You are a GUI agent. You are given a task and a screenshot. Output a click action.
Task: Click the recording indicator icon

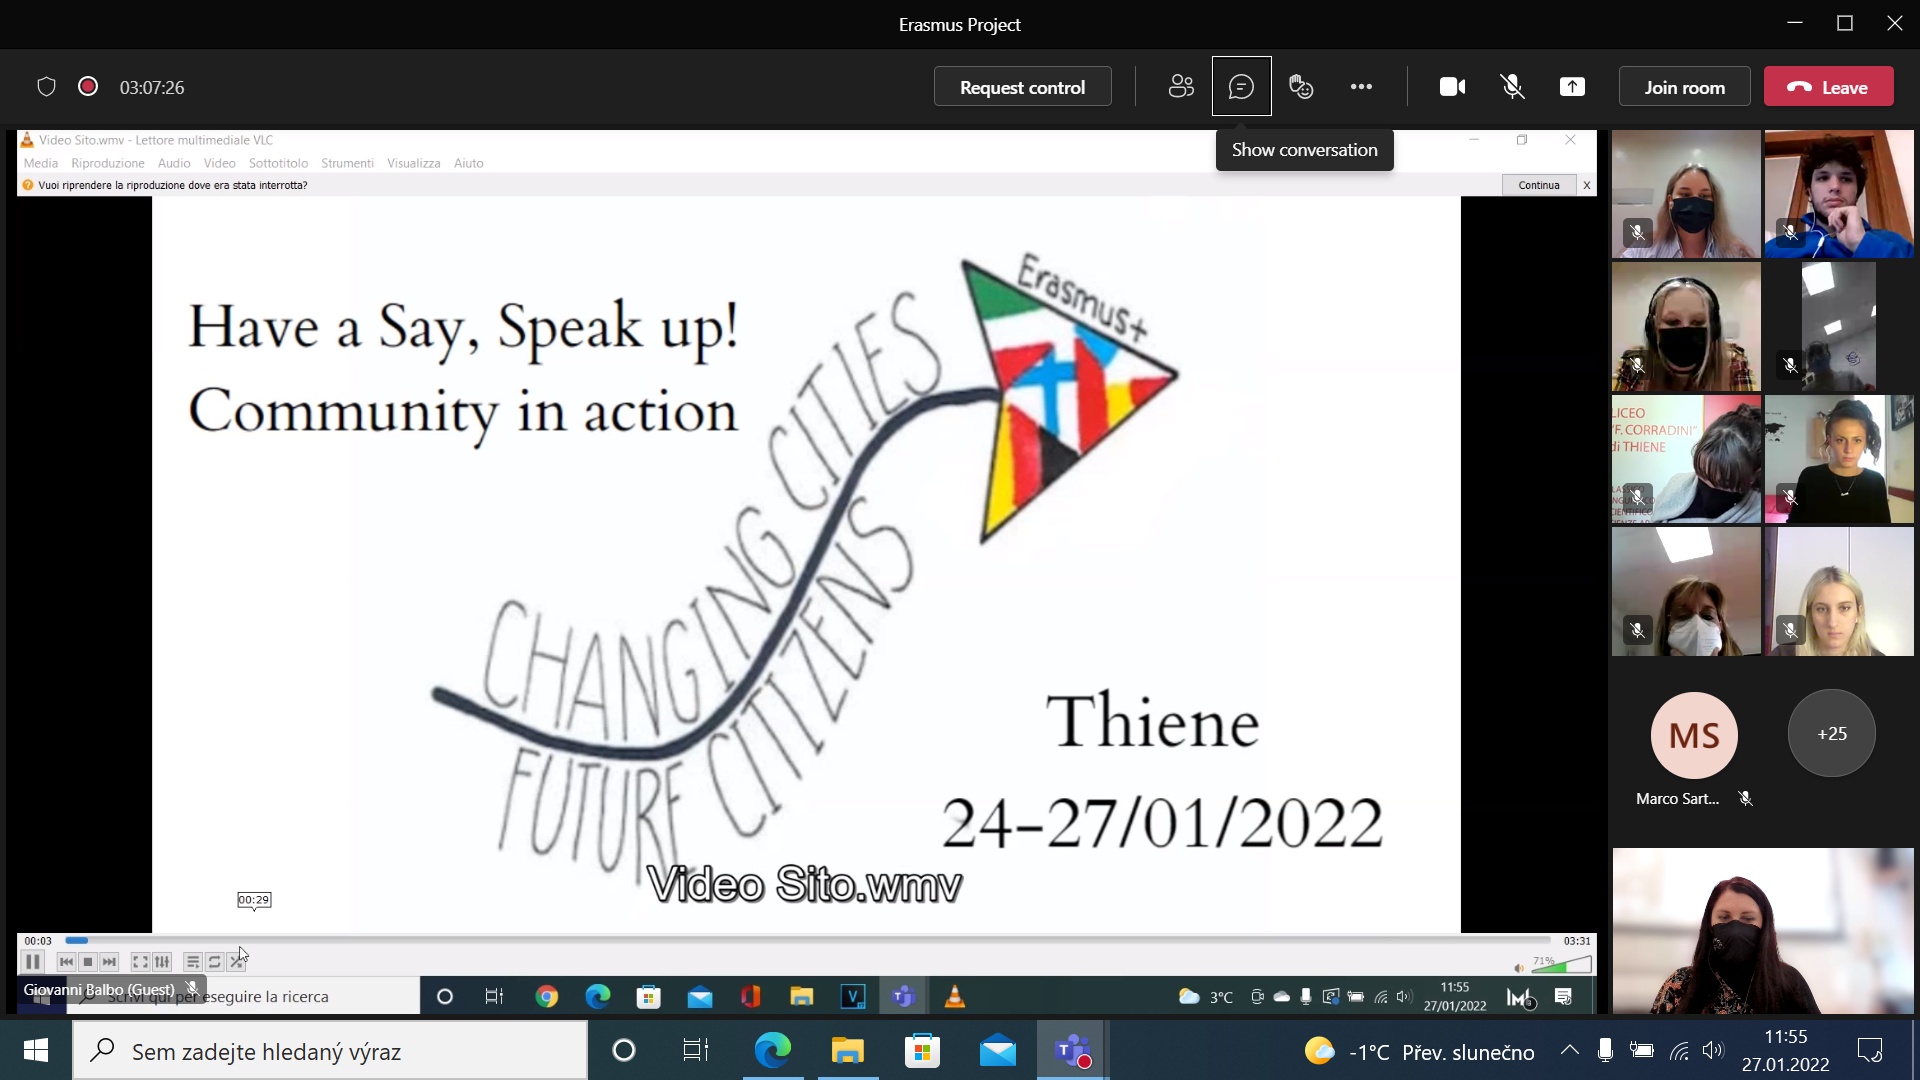pos(88,87)
